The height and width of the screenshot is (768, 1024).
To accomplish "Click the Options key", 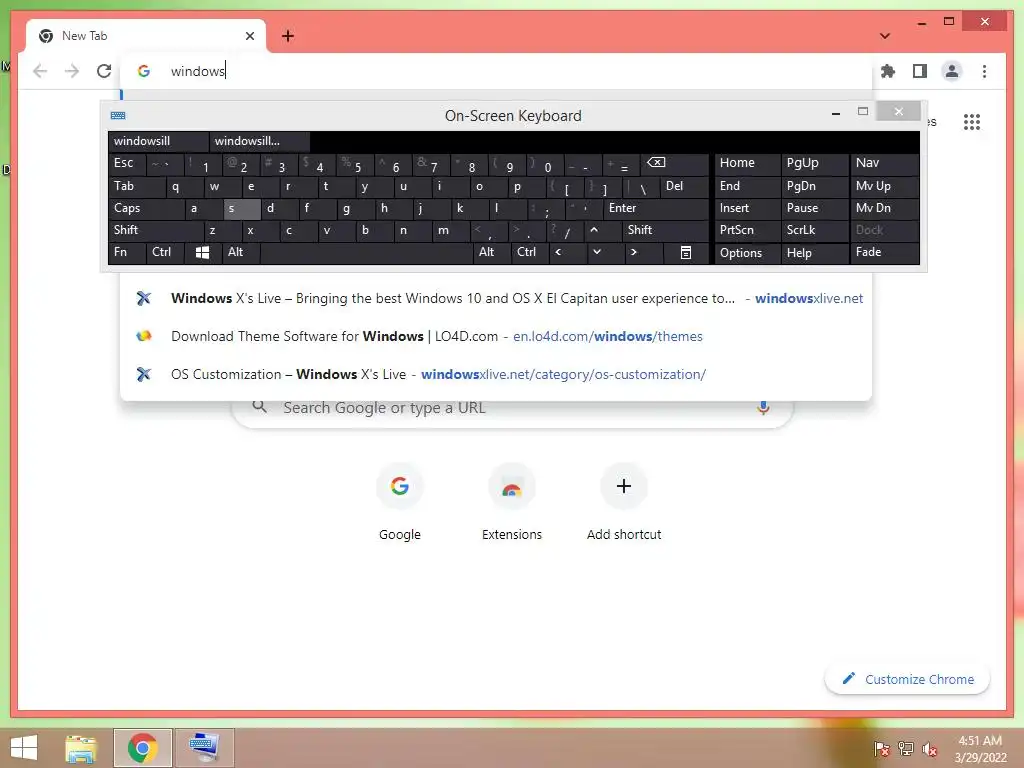I will pyautogui.click(x=748, y=253).
